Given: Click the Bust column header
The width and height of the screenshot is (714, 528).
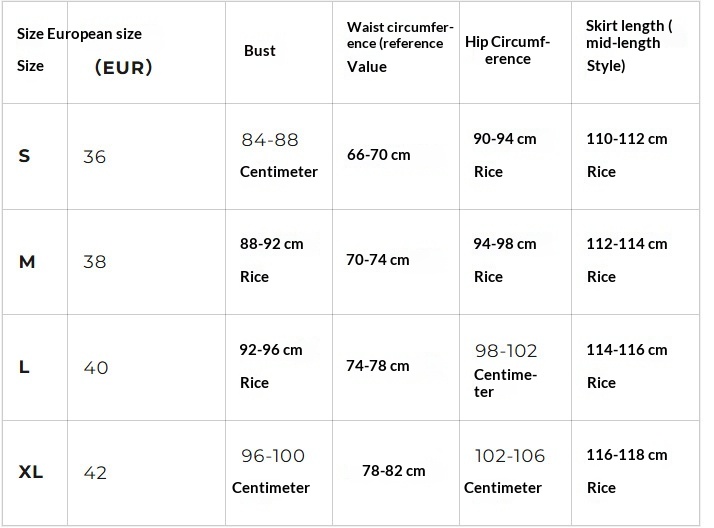Looking at the screenshot, I should pyautogui.click(x=260, y=50).
